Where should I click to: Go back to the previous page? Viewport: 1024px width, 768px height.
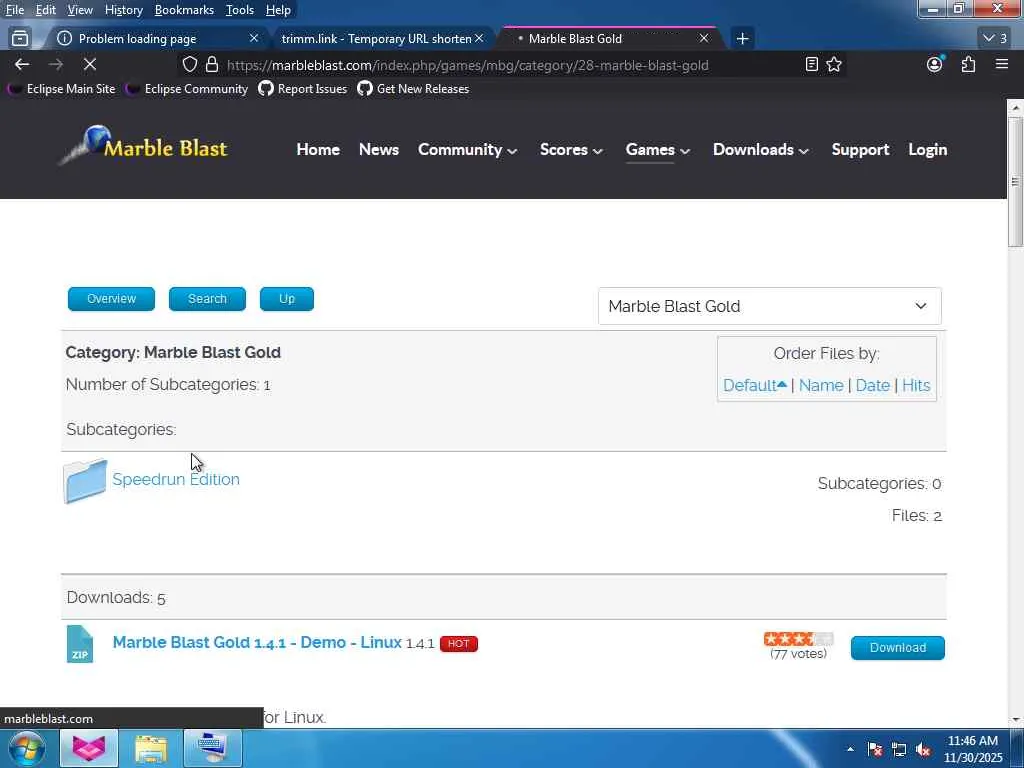click(22, 64)
